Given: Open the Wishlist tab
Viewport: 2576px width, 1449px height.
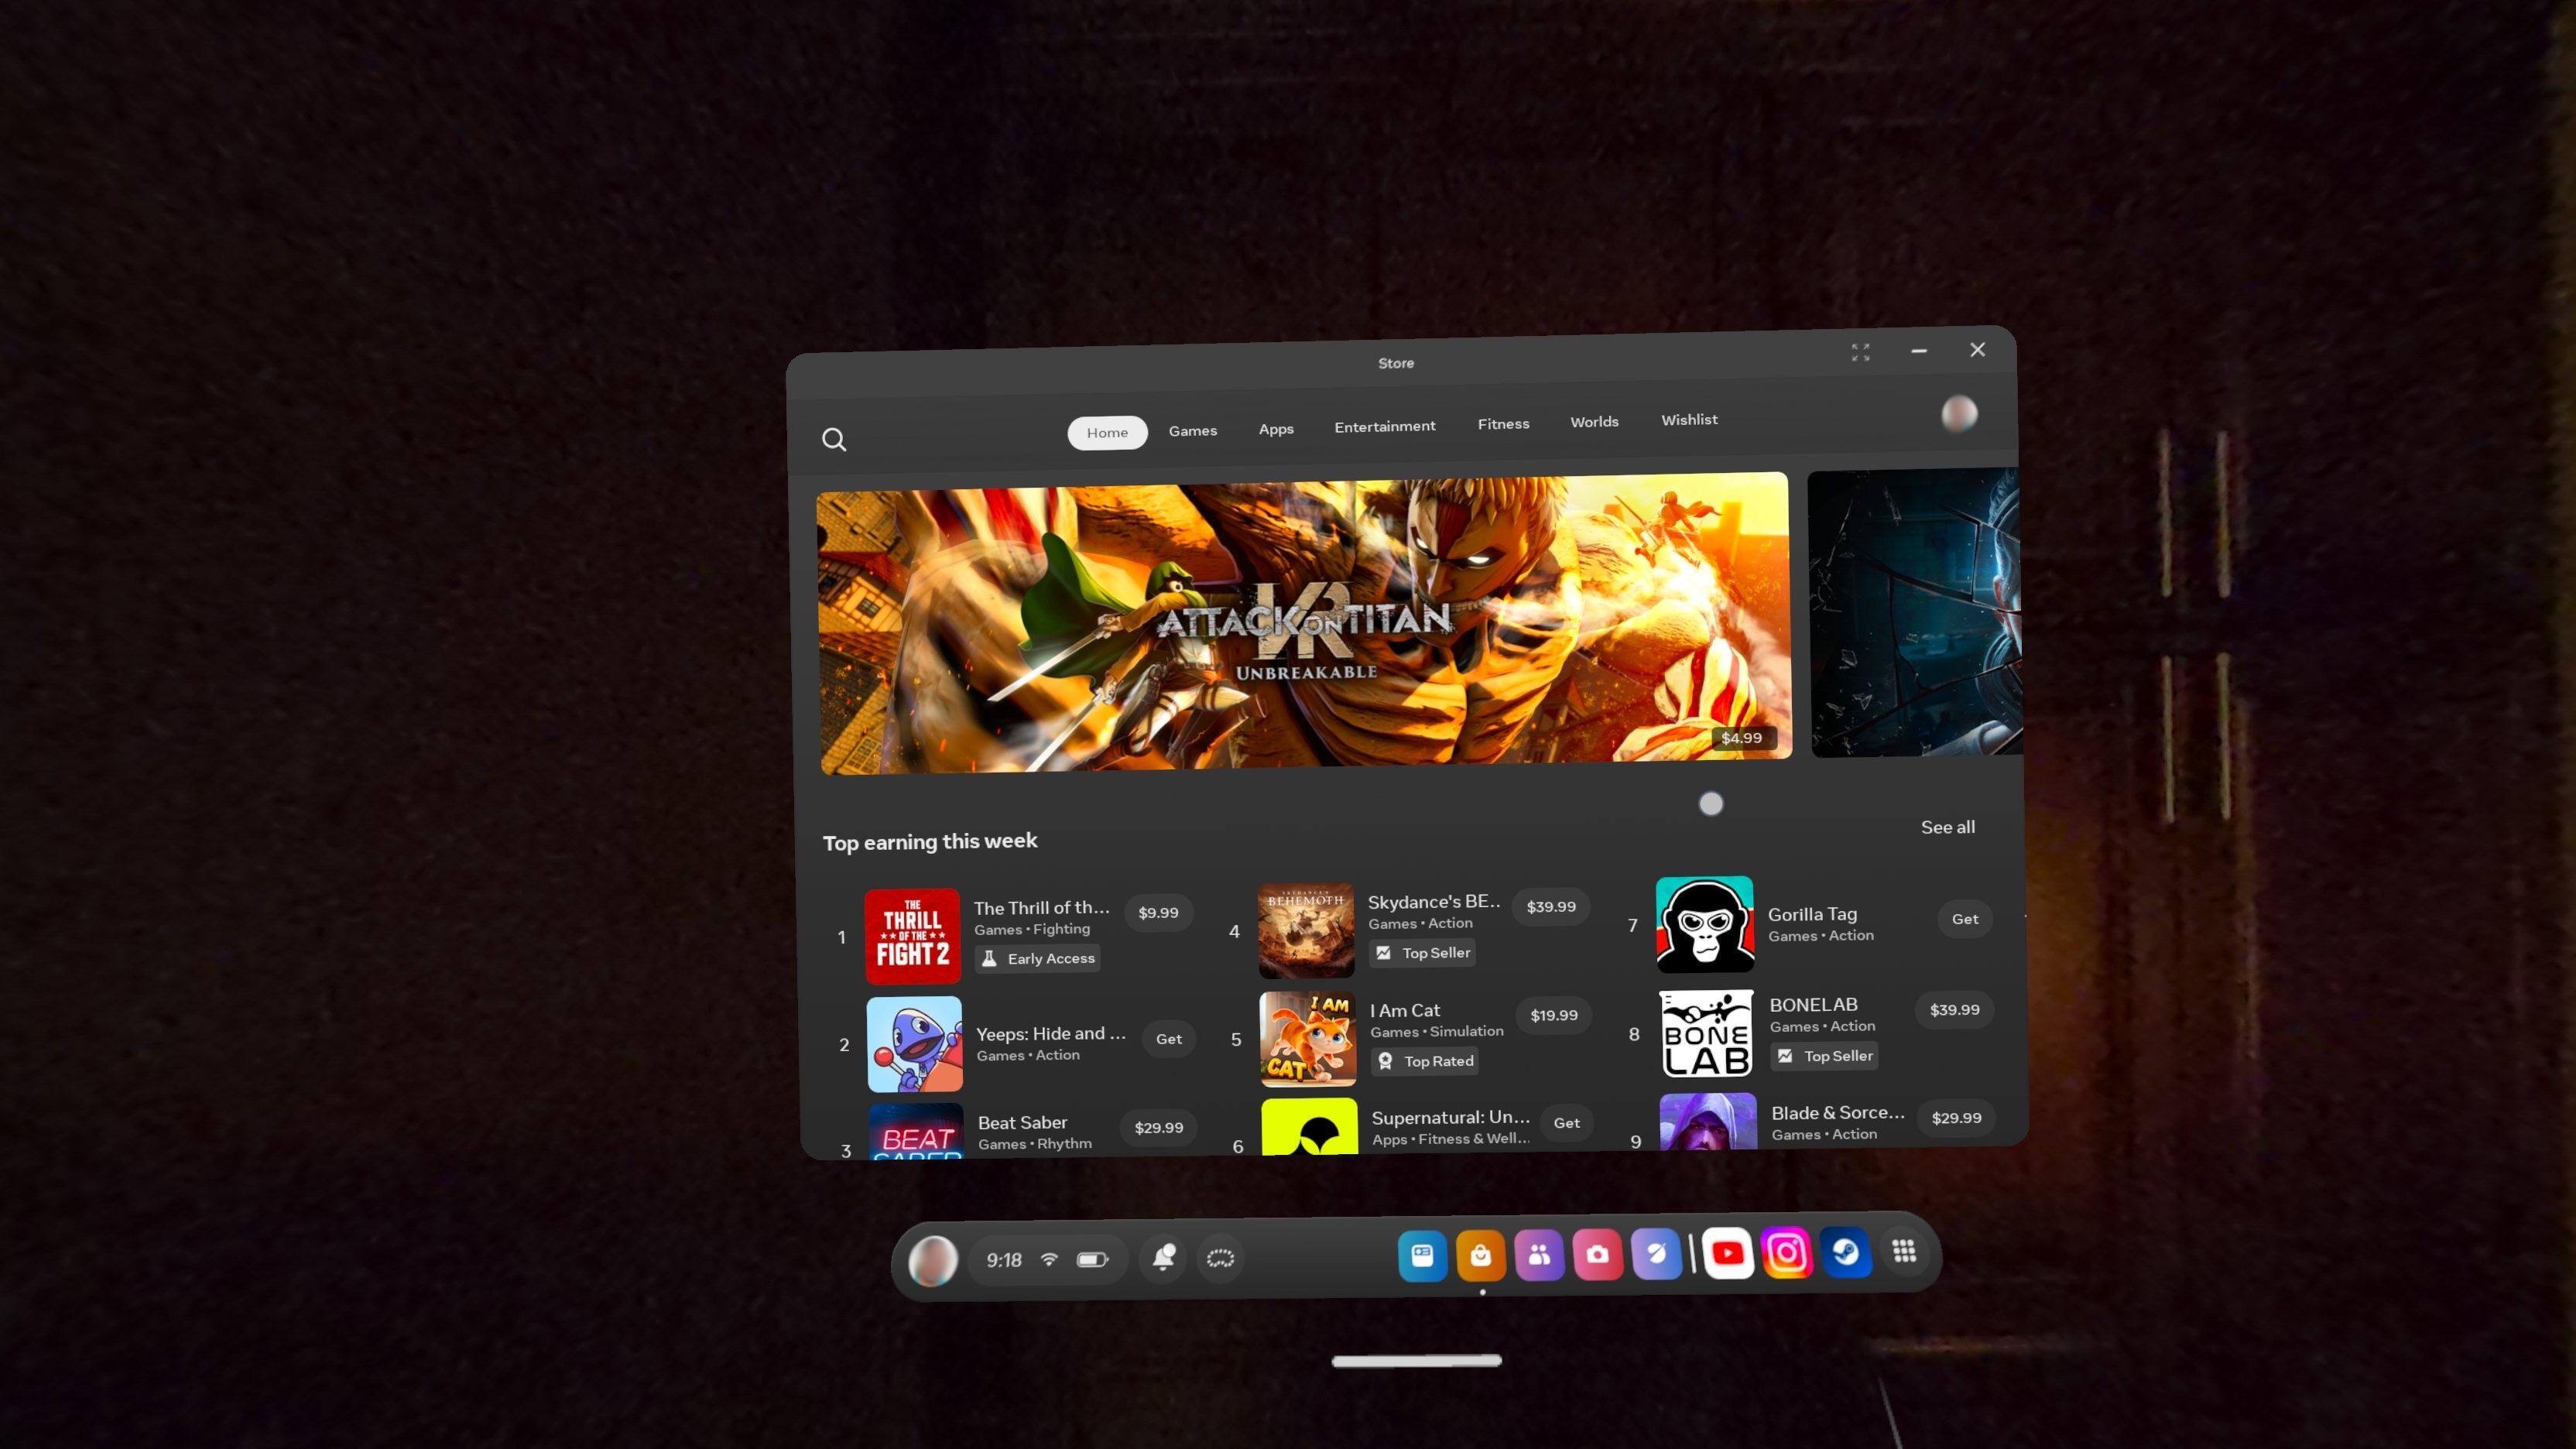Looking at the screenshot, I should coord(1689,420).
